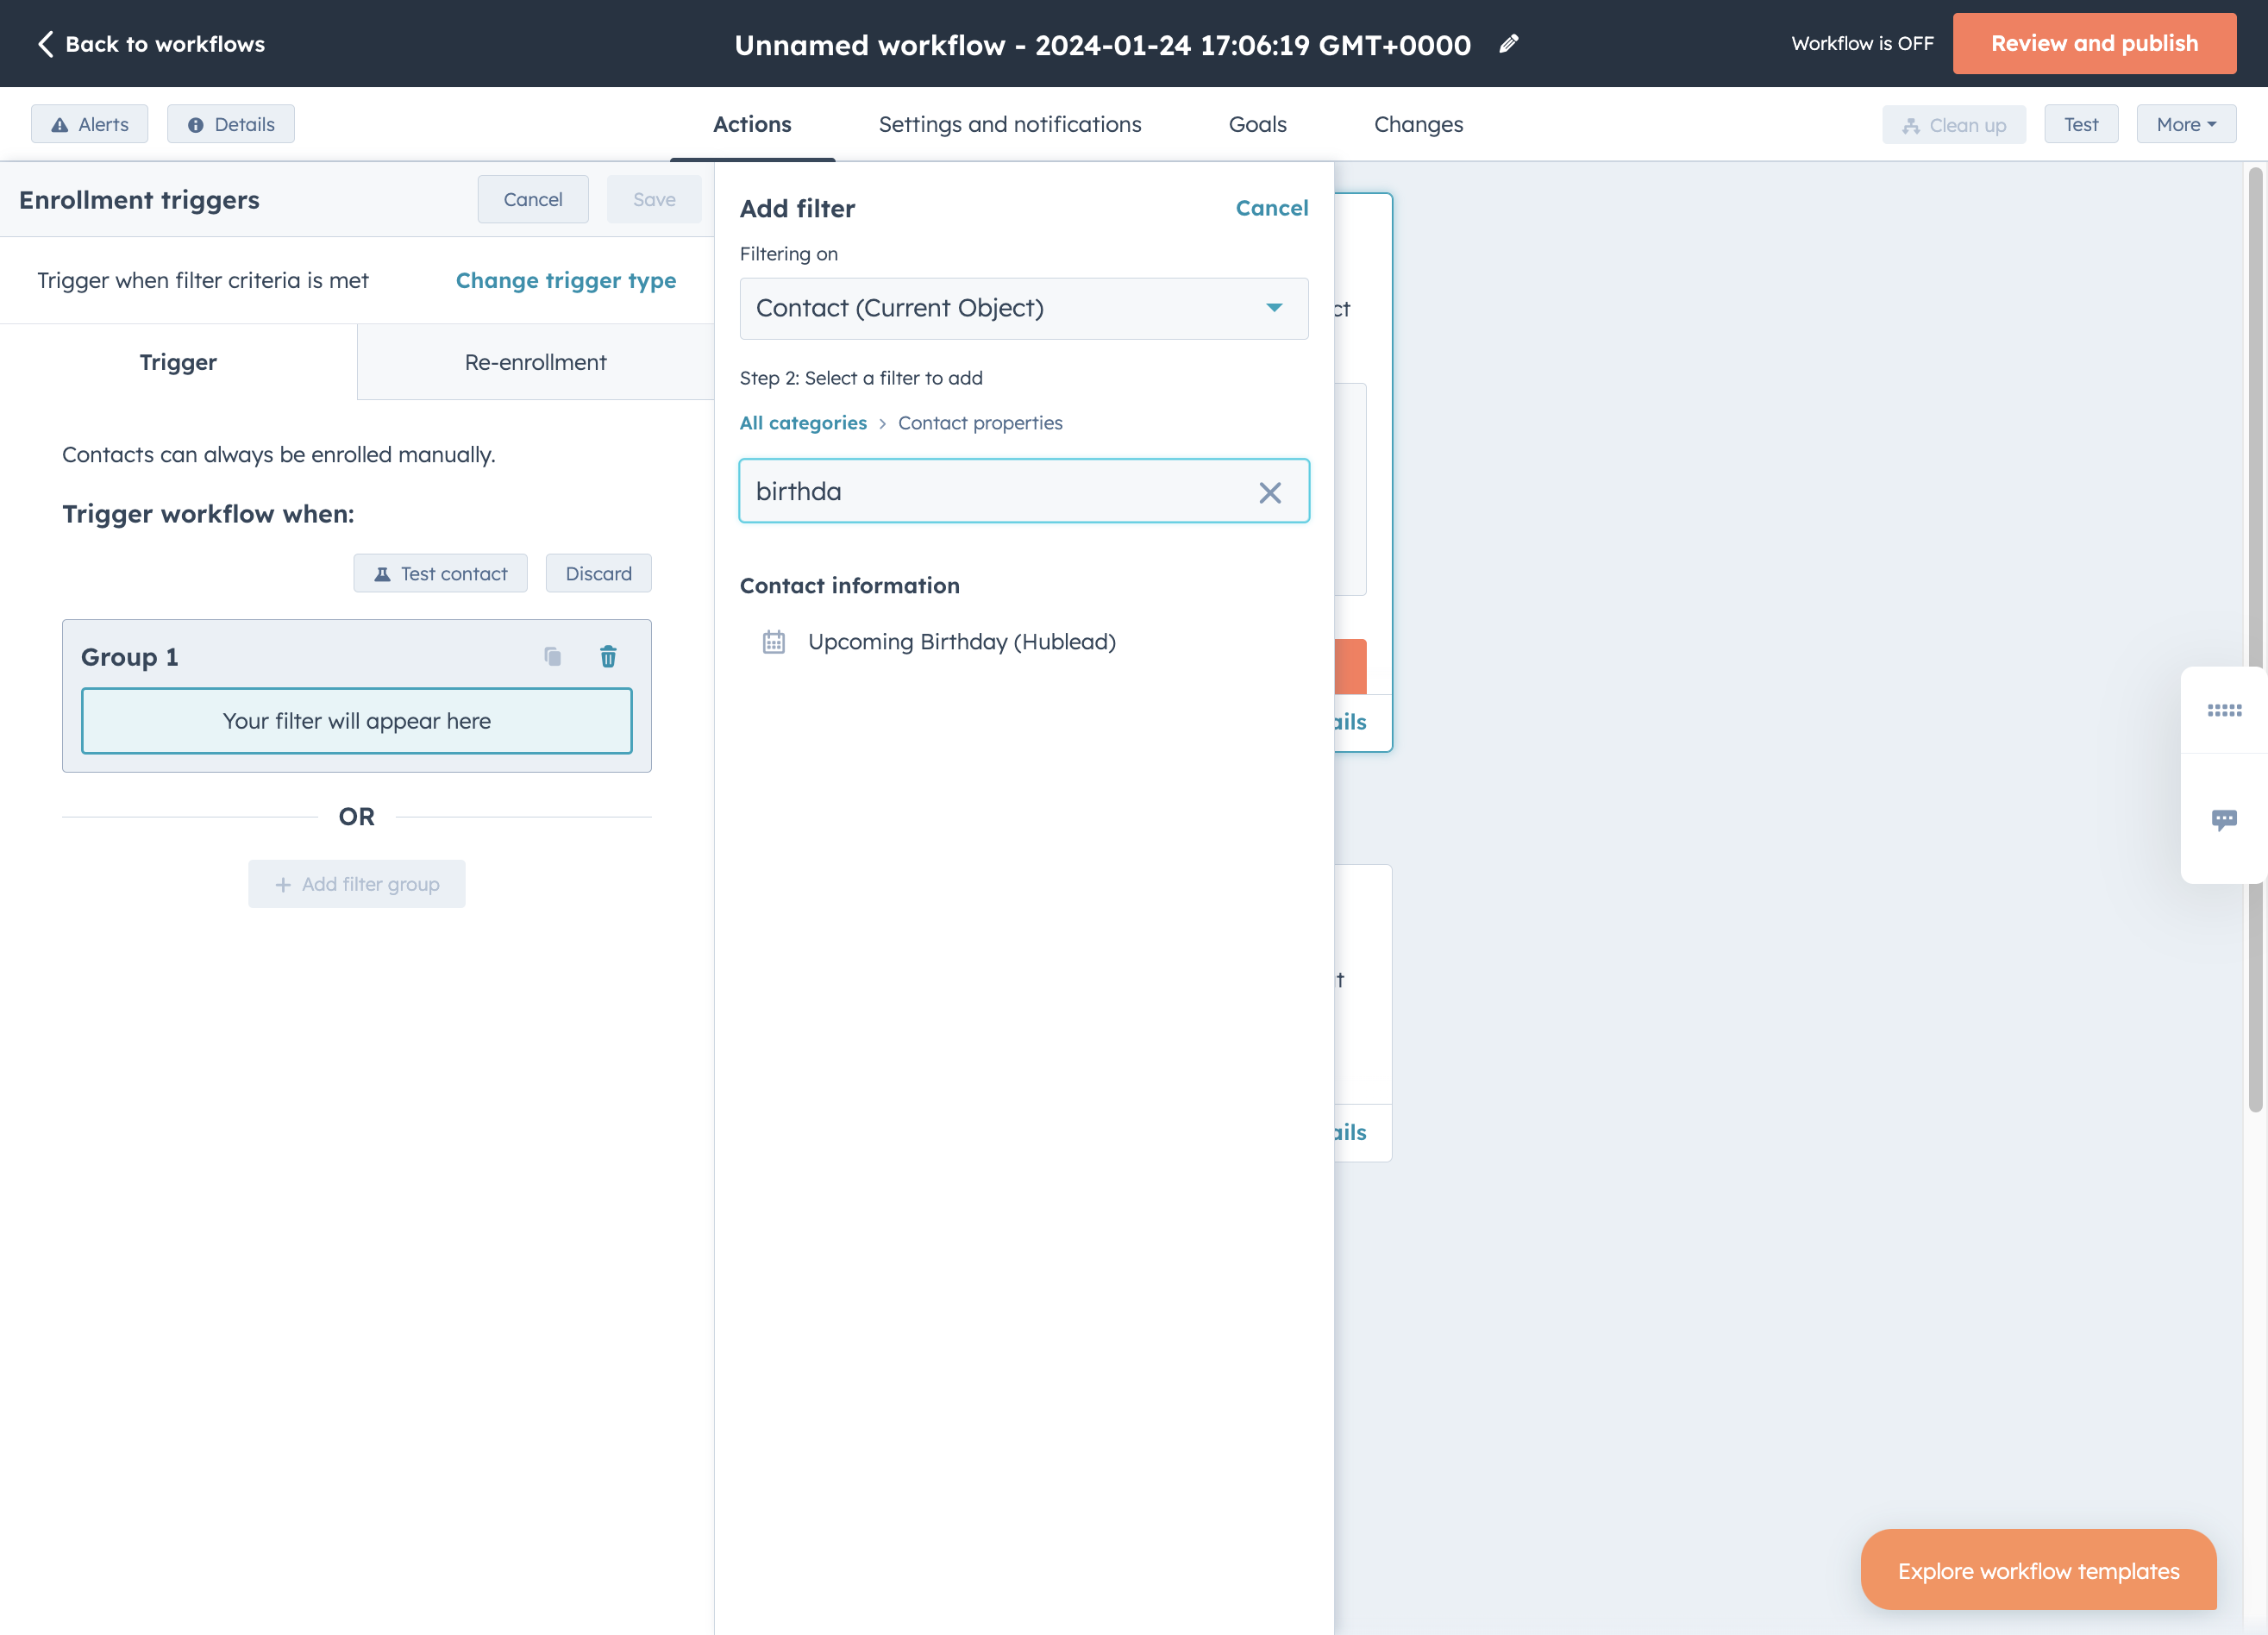This screenshot has width=2268, height=1635.
Task: Delete Group 1 with the trash icon
Action: click(x=608, y=656)
